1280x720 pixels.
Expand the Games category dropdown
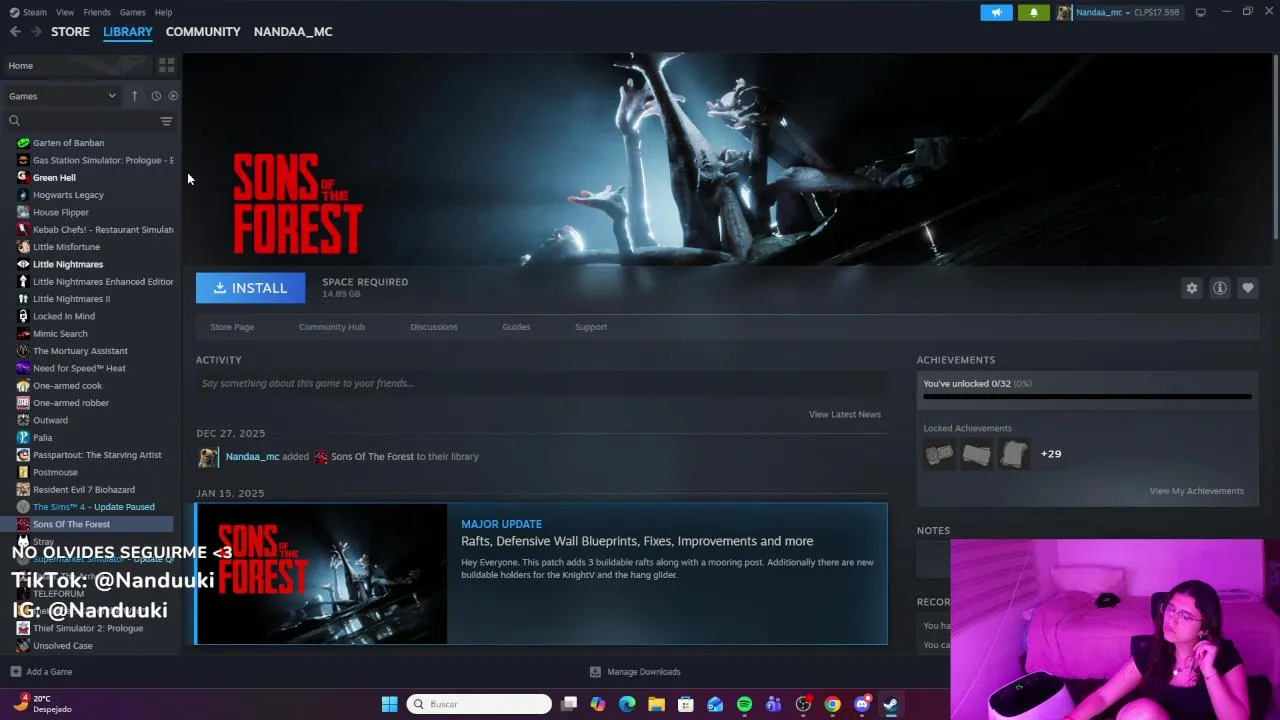click(62, 96)
